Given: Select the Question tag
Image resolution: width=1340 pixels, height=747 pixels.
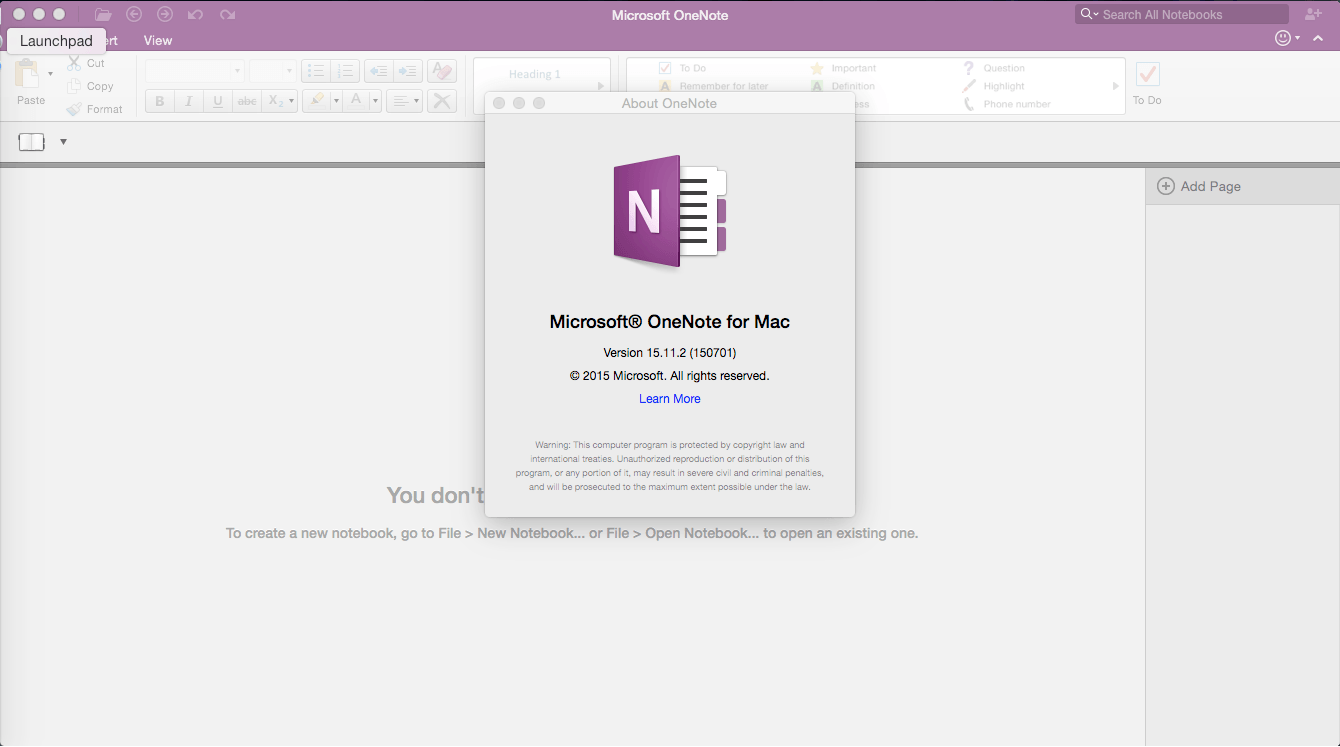Looking at the screenshot, I should (994, 68).
